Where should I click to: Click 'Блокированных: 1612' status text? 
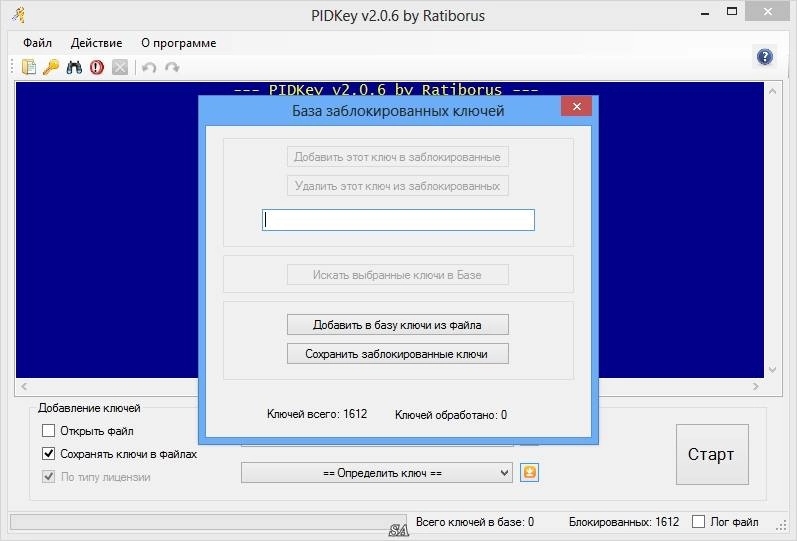(x=624, y=522)
